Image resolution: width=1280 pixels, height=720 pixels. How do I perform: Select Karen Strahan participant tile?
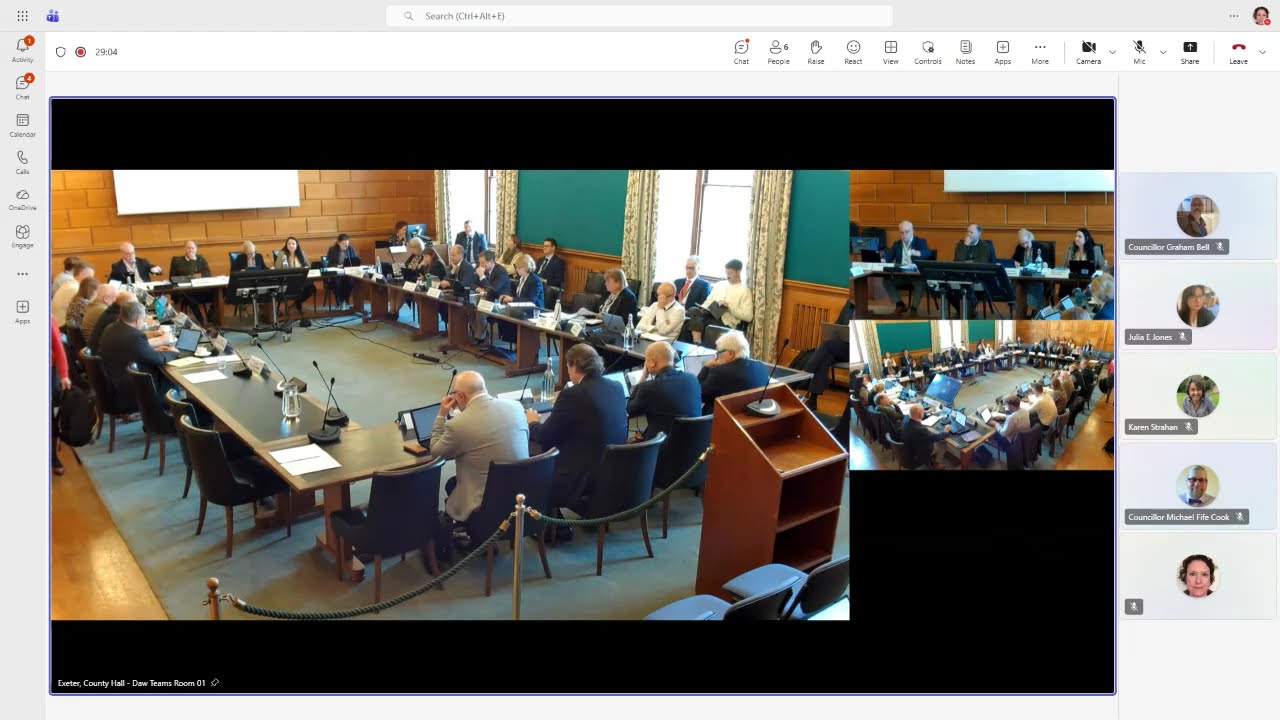click(1197, 395)
